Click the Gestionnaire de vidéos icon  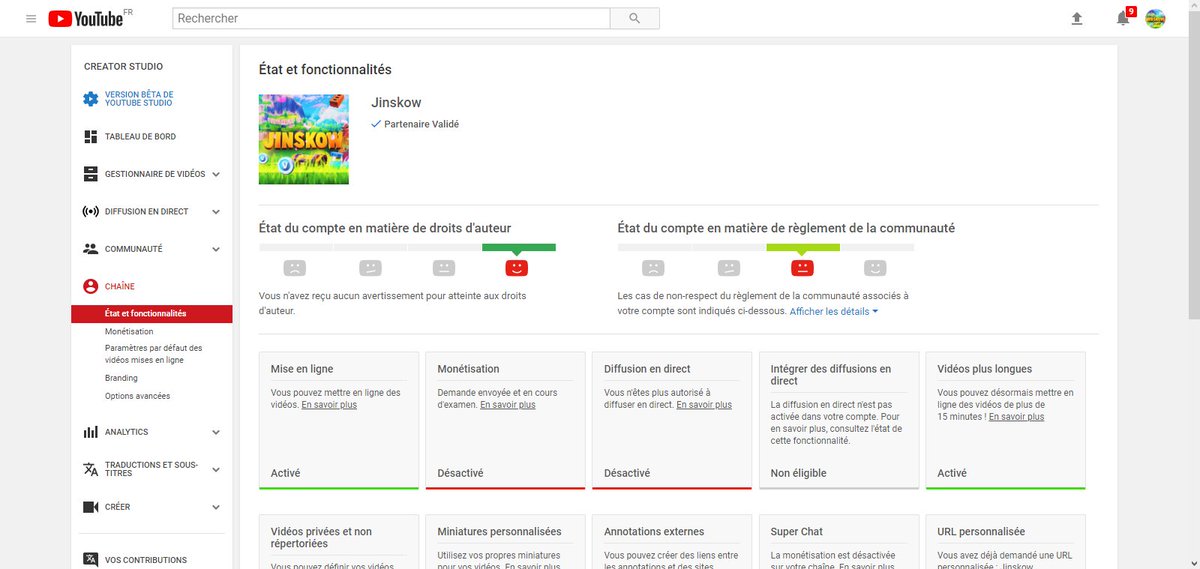(90, 174)
